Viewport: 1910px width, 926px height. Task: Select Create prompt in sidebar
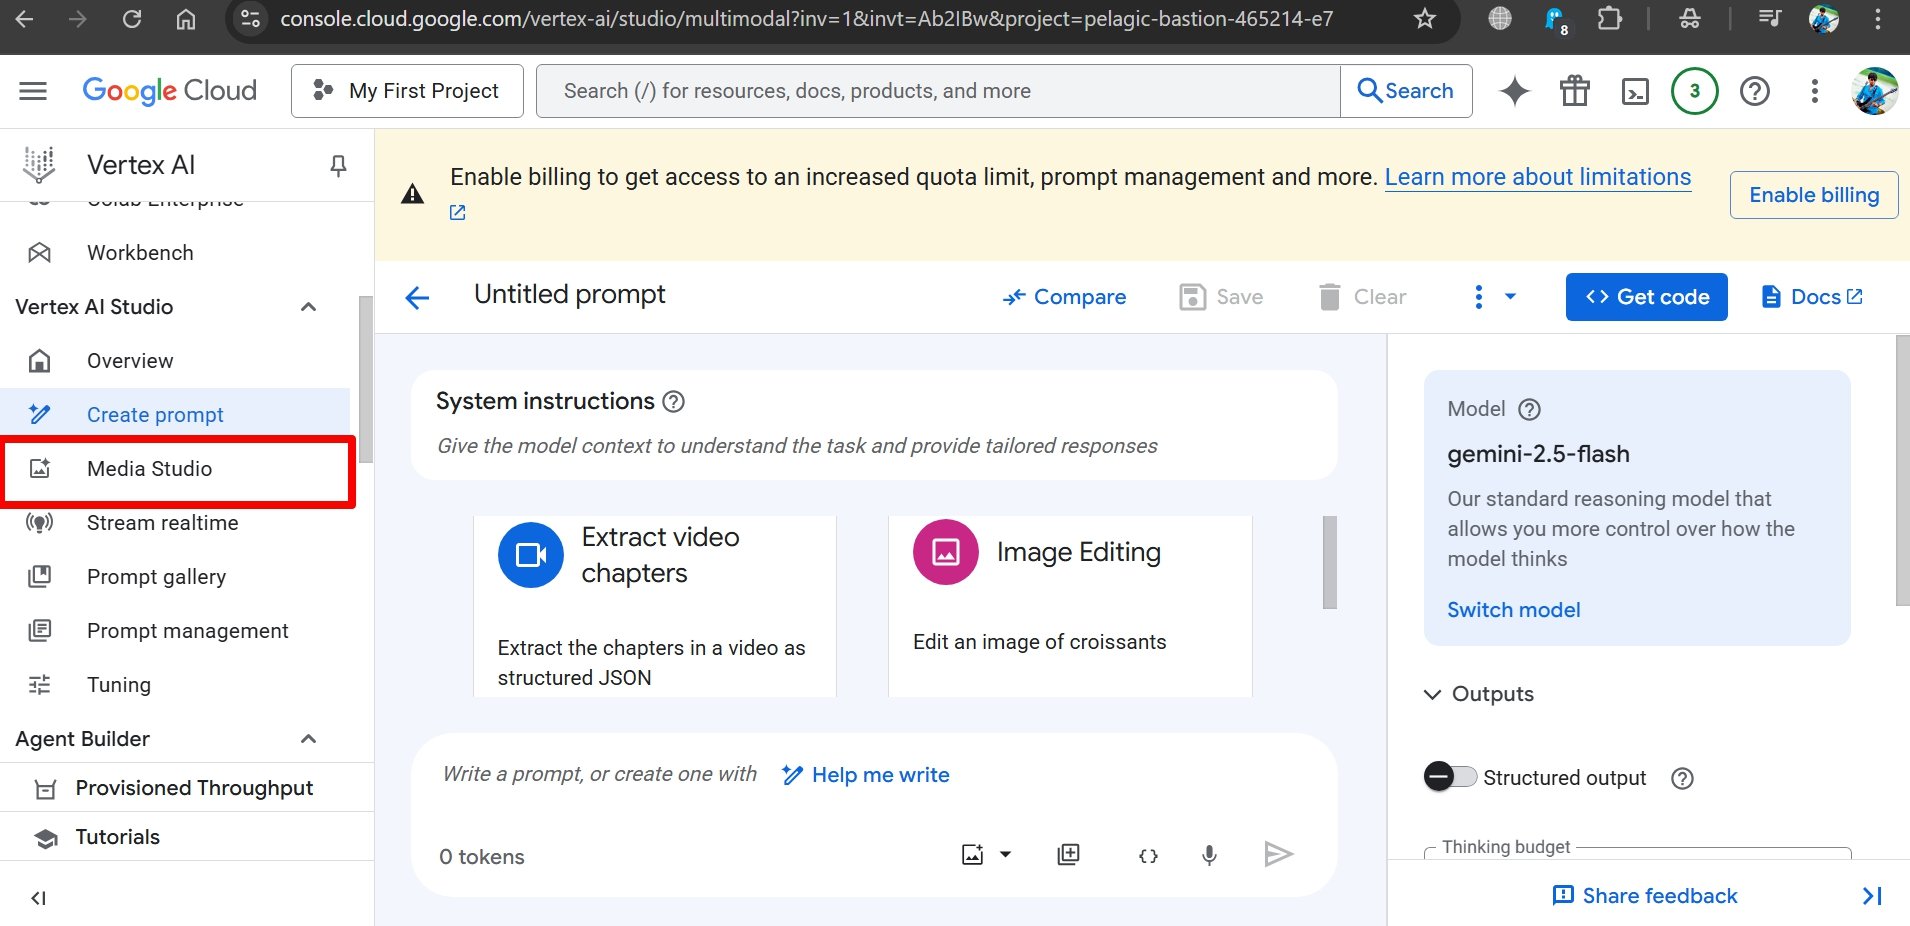[x=175, y=415]
